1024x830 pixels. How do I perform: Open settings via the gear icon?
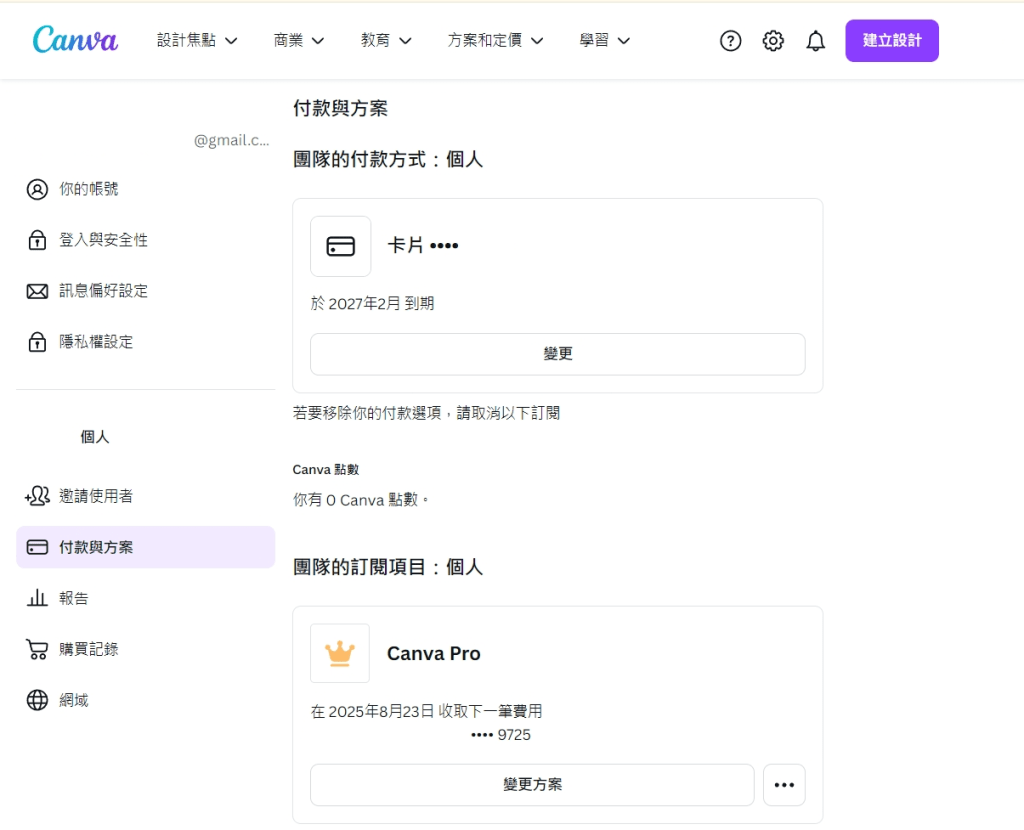(x=773, y=41)
